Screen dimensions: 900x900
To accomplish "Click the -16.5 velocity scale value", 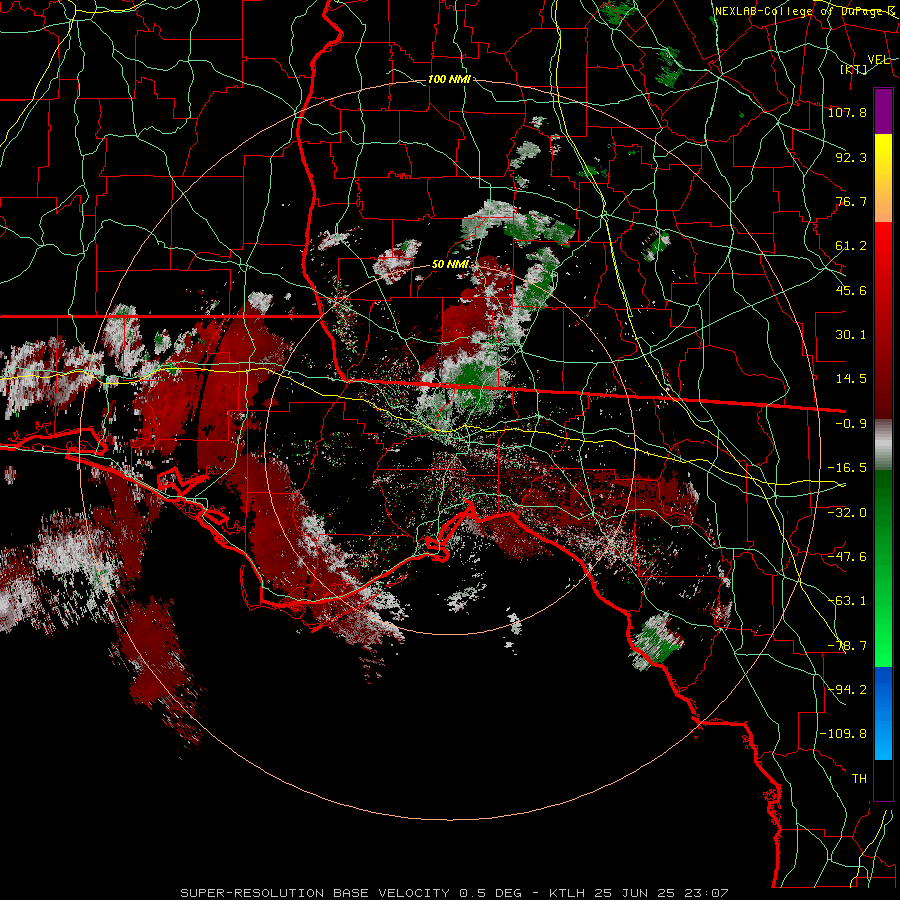I will click(x=847, y=468).
